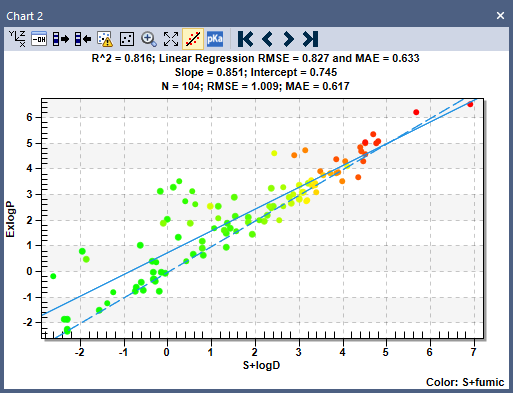Click the expand to full view icon
The height and width of the screenshot is (393, 513).
(171, 39)
